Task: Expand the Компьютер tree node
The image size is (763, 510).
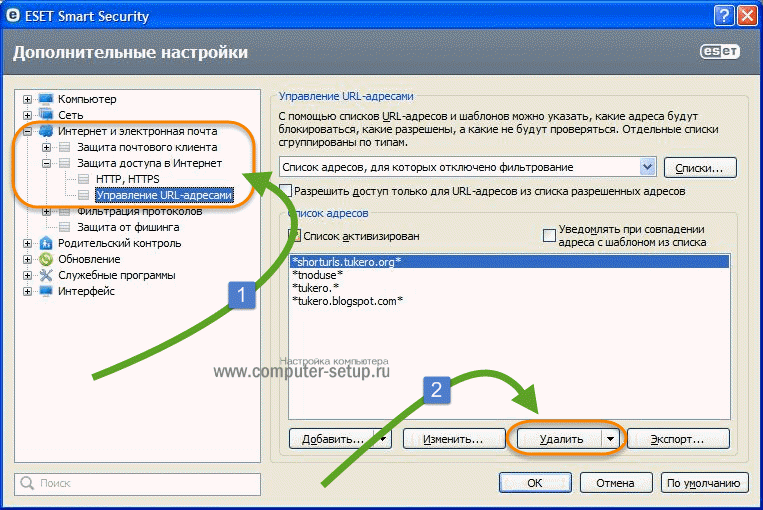Action: [x=27, y=99]
